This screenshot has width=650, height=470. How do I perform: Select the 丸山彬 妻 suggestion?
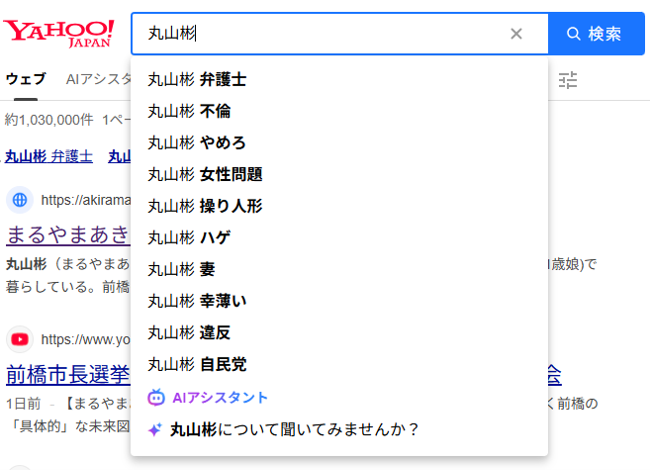pos(181,270)
